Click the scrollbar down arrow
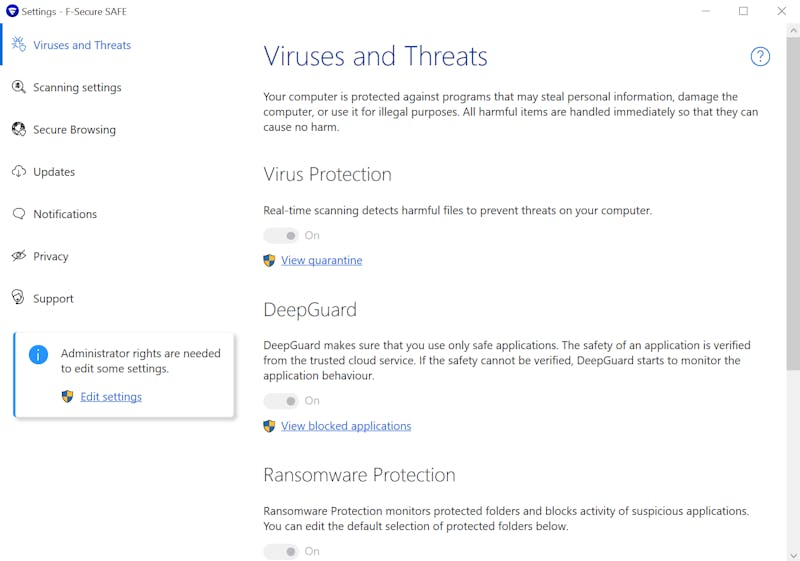This screenshot has height=561, width=800. 793,555
